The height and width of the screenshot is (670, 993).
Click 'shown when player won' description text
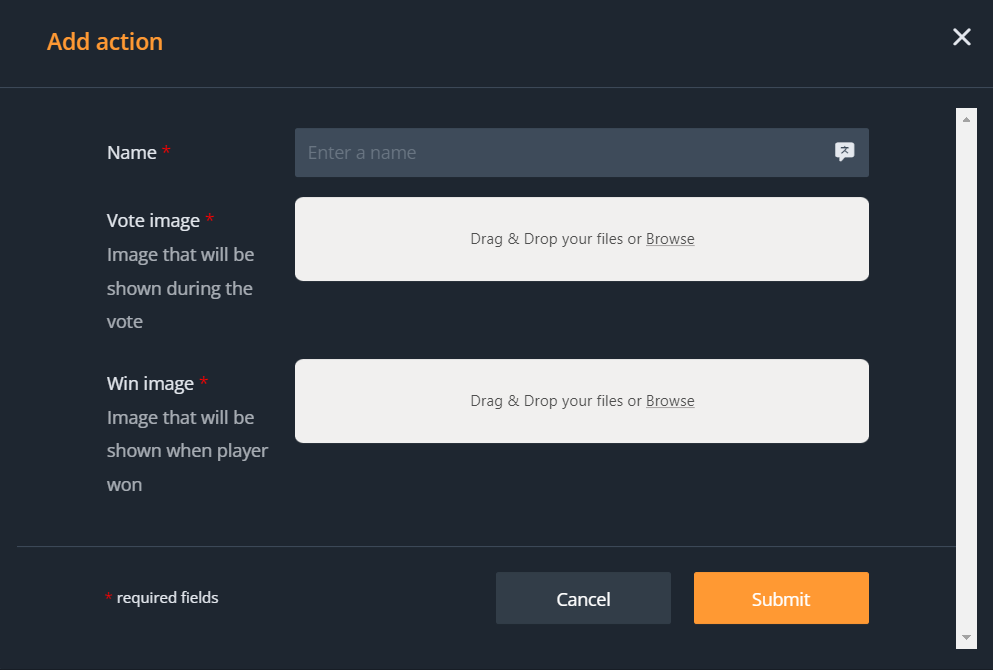[x=187, y=451]
